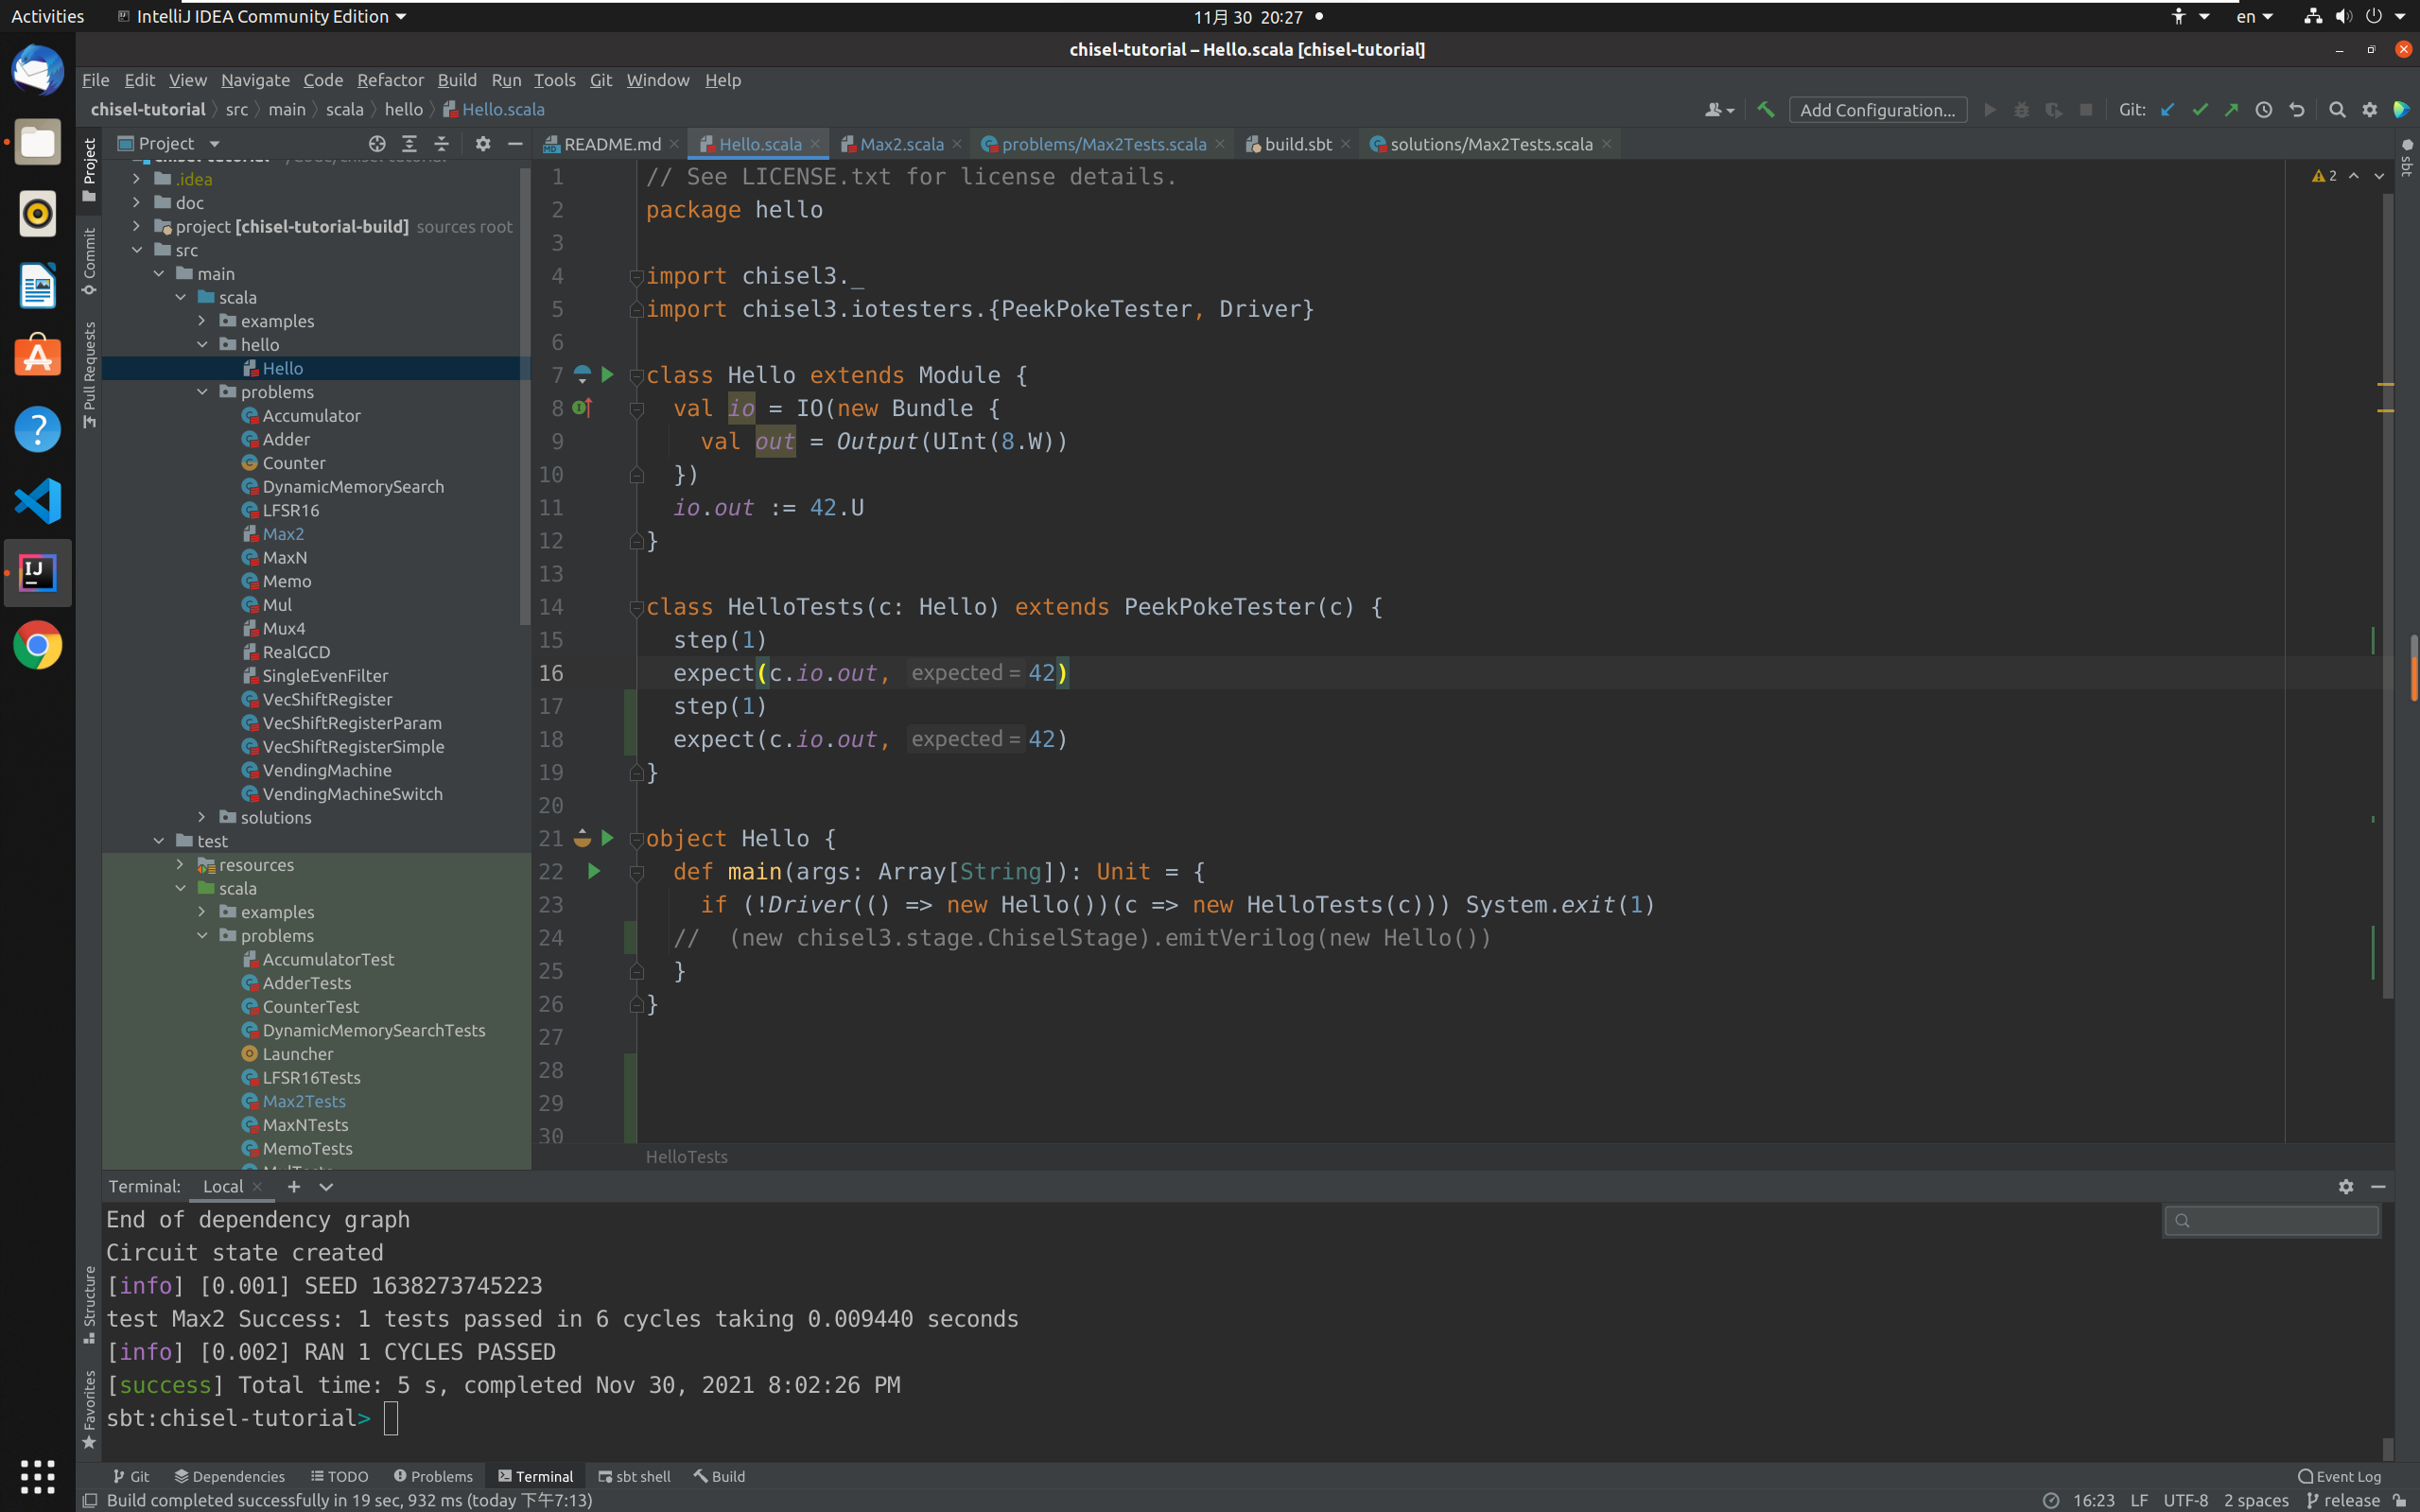Switch to the build.sbt editor tab
The image size is (2420, 1512).
[1297, 144]
